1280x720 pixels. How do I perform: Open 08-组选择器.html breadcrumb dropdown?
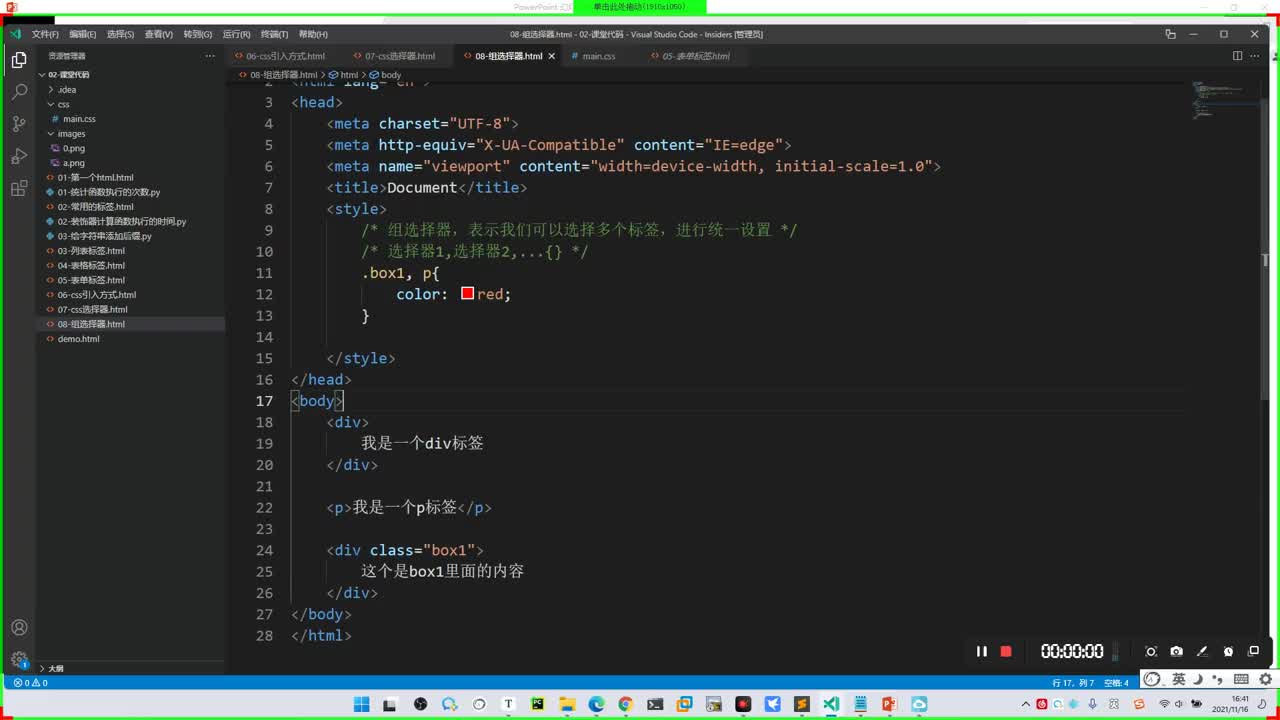click(x=279, y=75)
